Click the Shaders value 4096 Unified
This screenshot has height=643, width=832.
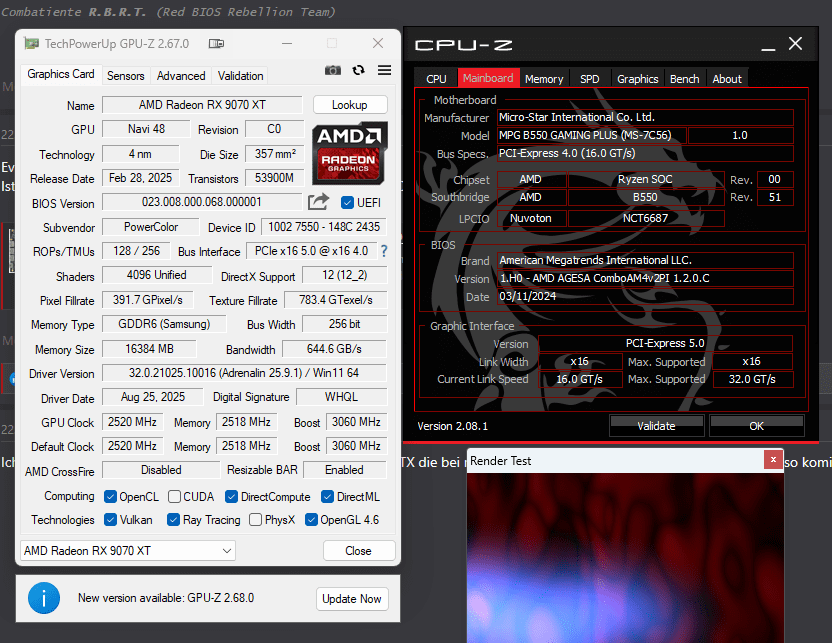pos(157,275)
